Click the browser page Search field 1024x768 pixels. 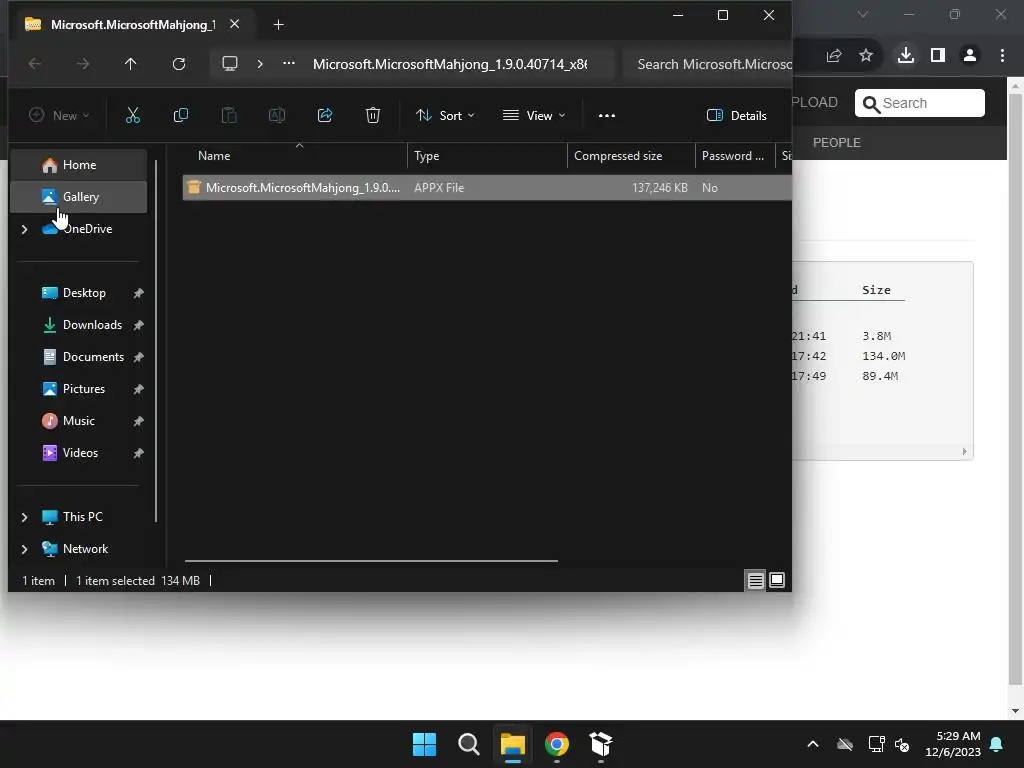coord(920,103)
